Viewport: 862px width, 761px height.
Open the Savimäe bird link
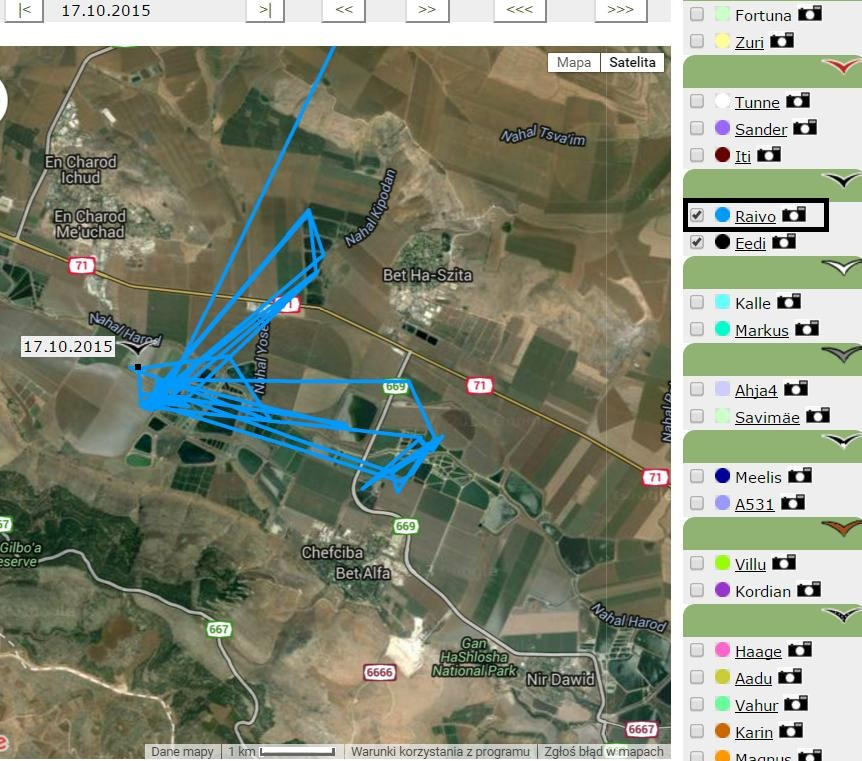[767, 417]
